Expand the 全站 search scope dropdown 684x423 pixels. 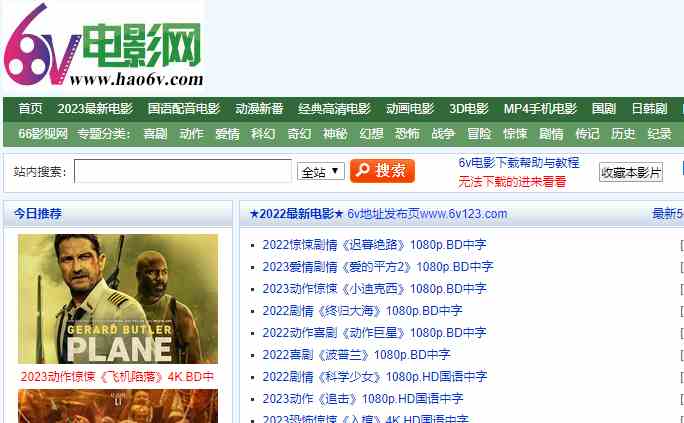(x=321, y=171)
